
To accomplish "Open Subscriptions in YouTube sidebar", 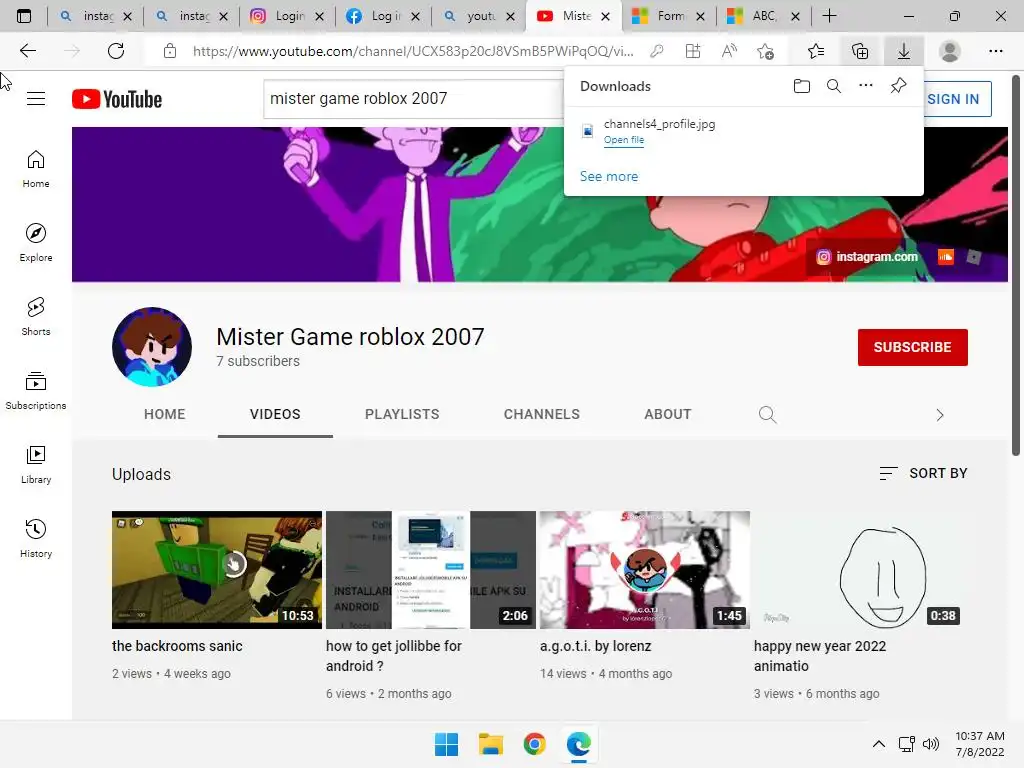I will coord(36,391).
